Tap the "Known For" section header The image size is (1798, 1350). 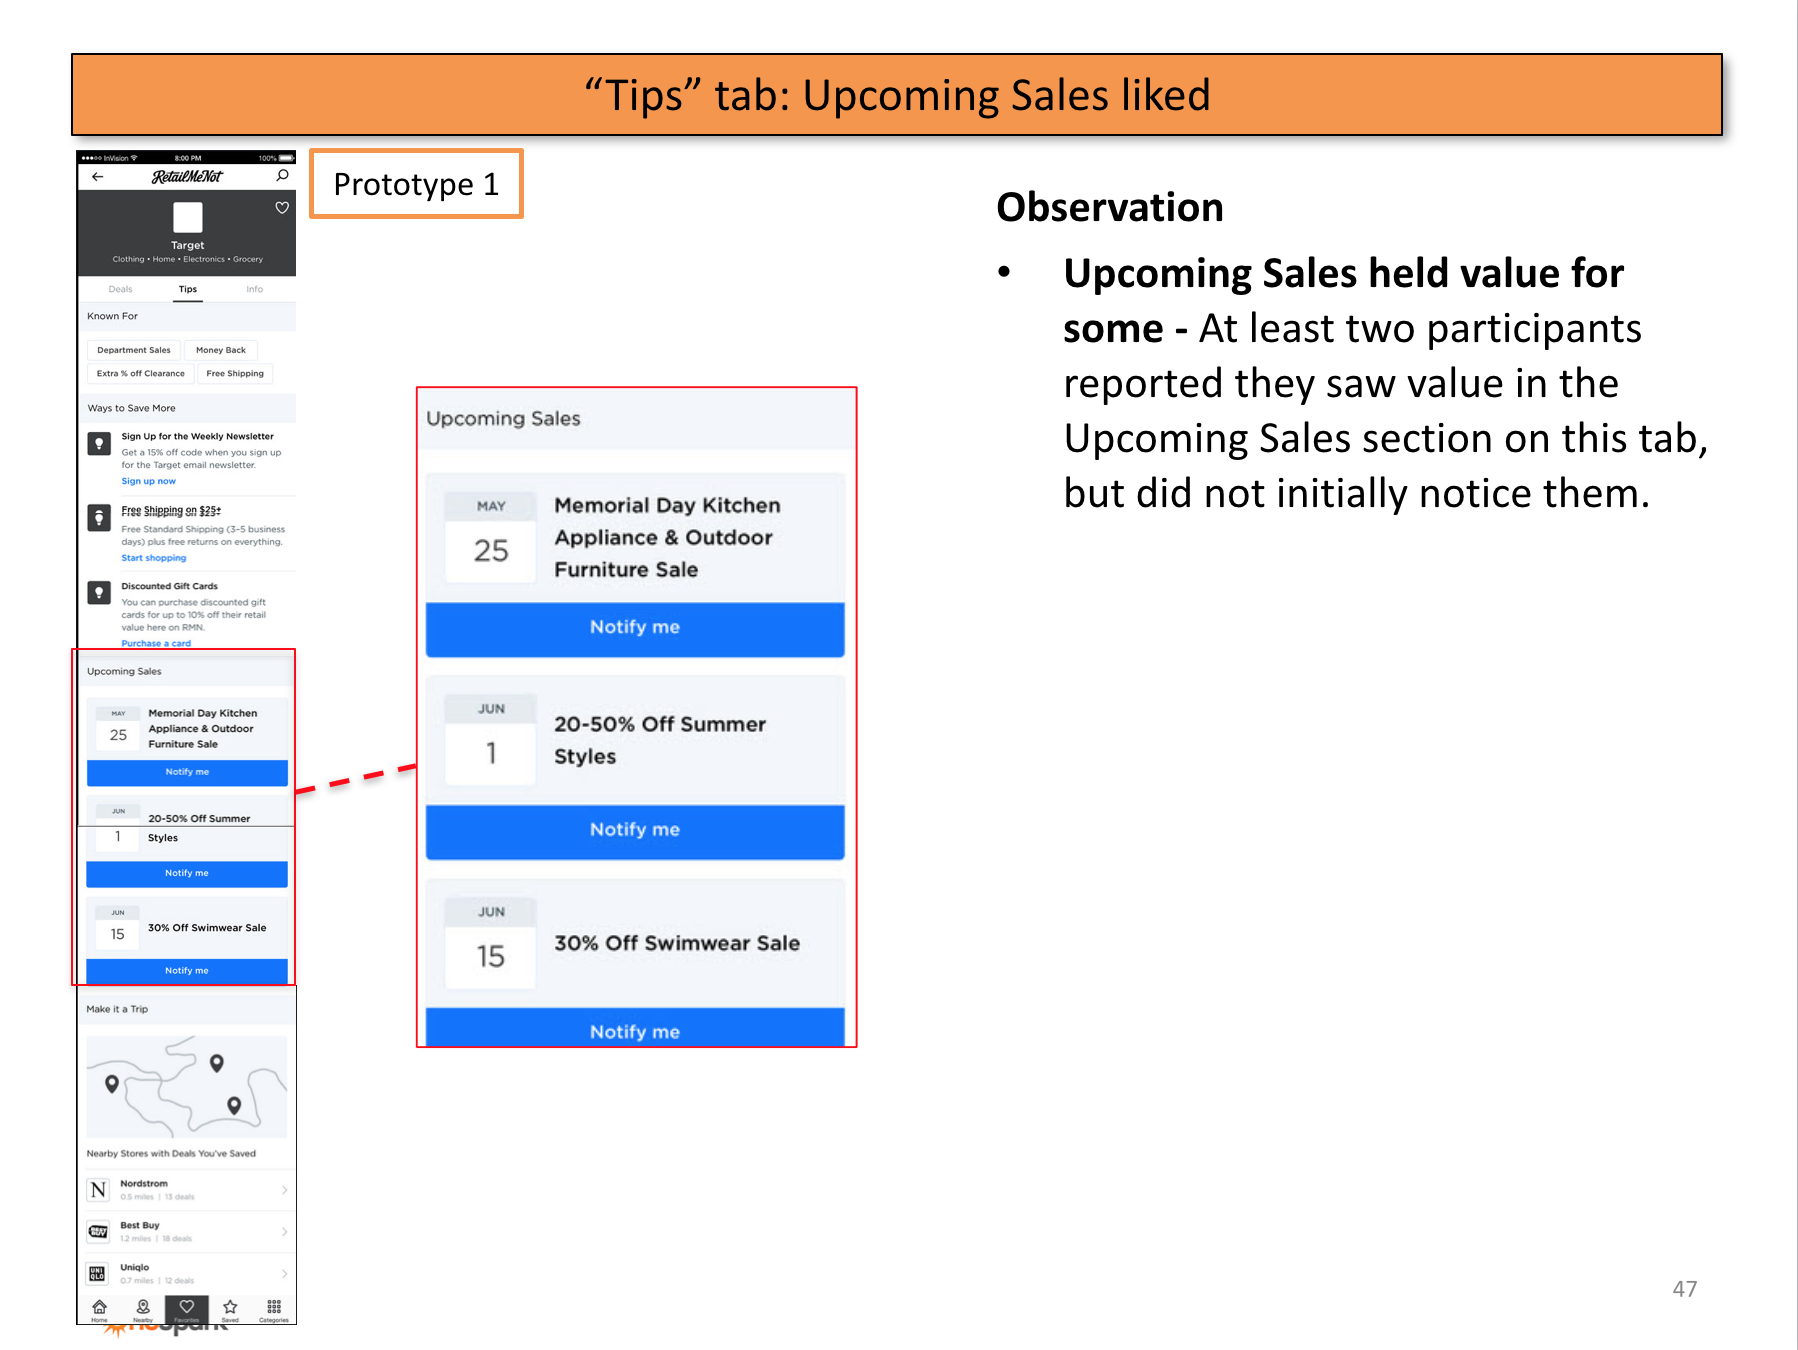(x=187, y=316)
